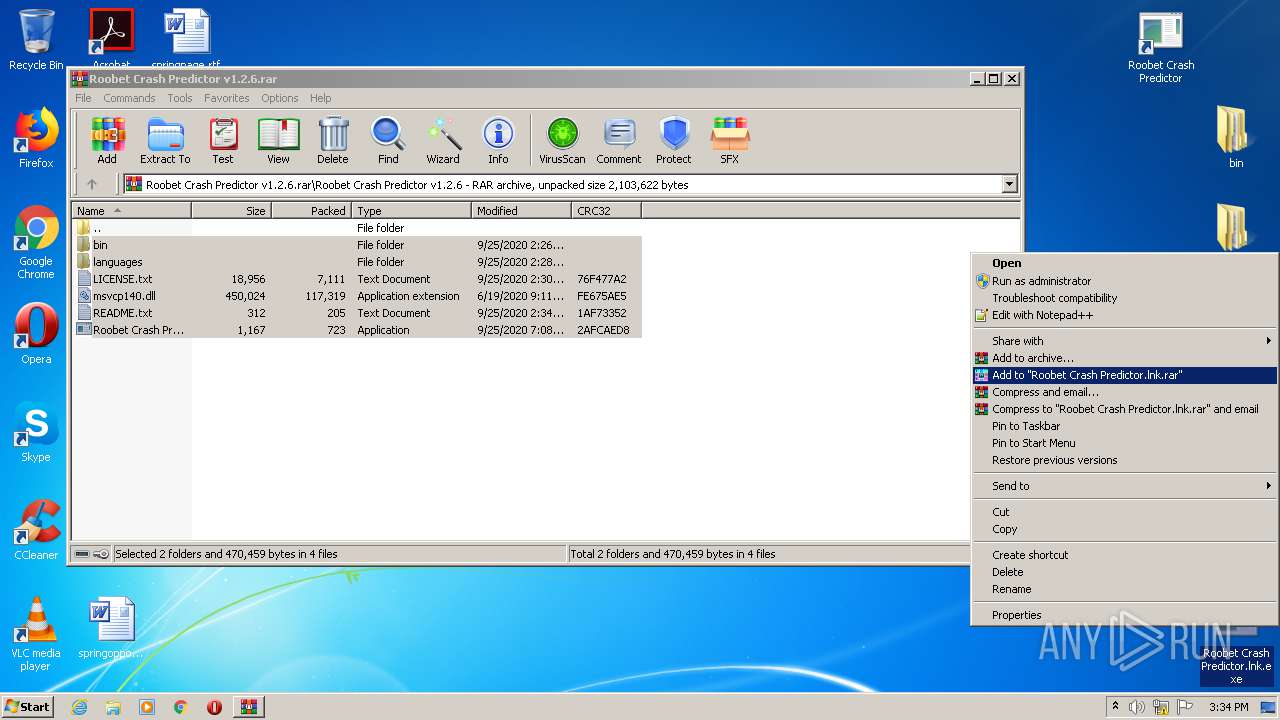Sort by Modified column header
1280x720 pixels.
coord(521,211)
